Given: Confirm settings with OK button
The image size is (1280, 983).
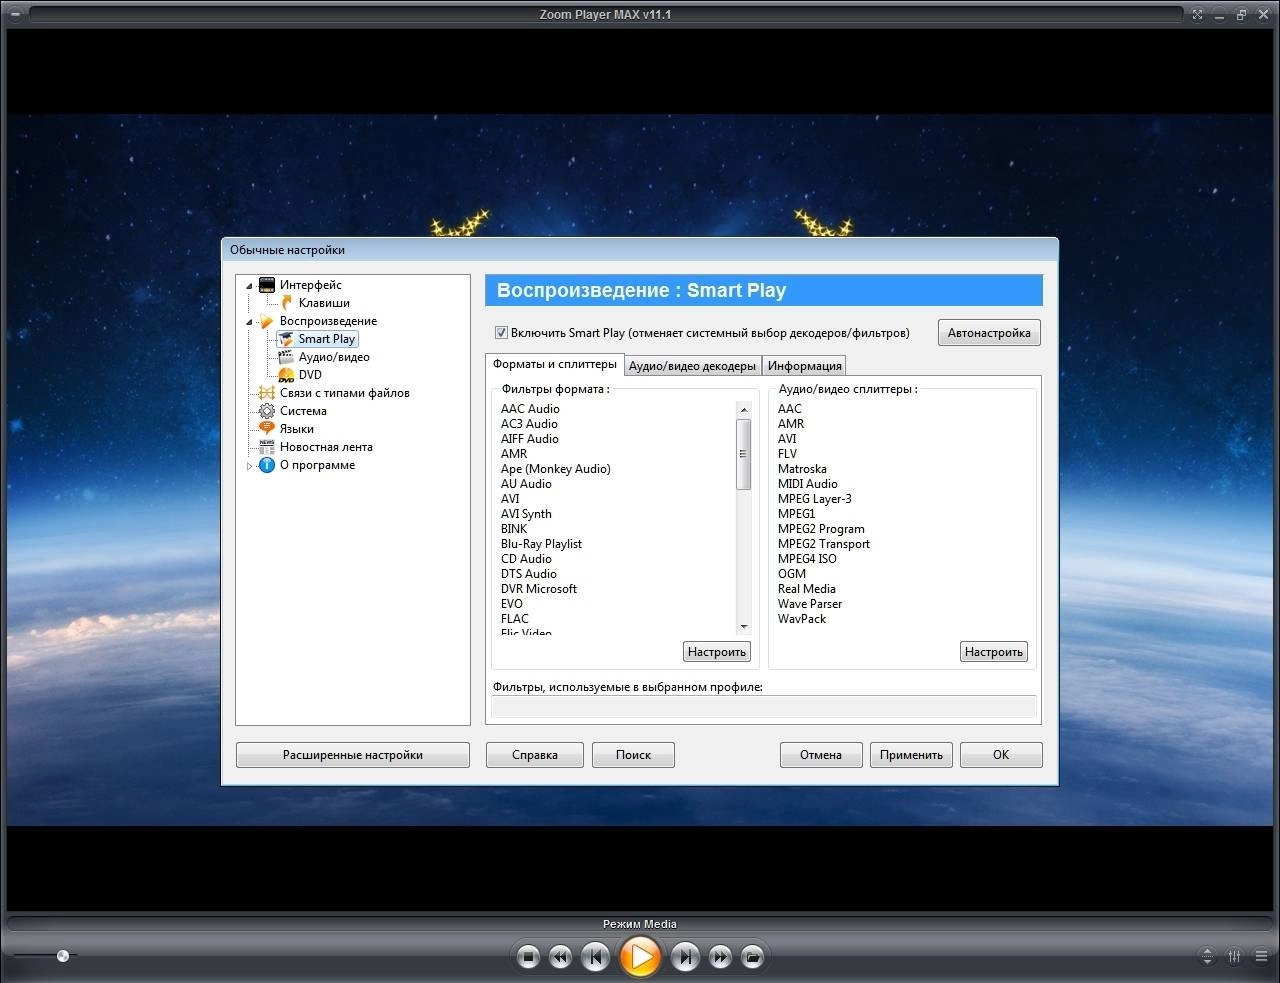Looking at the screenshot, I should pyautogui.click(x=1001, y=755).
